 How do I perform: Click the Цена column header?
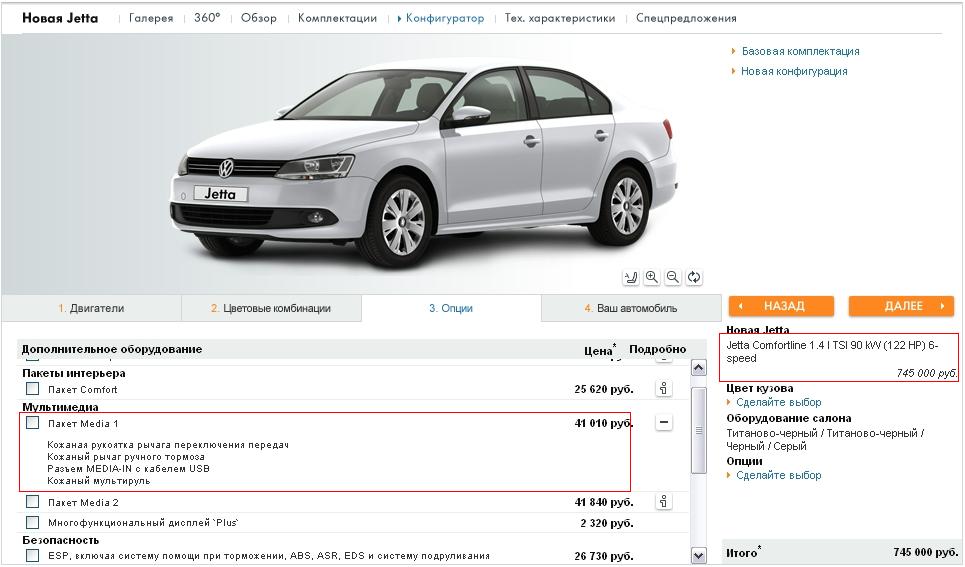(x=600, y=350)
